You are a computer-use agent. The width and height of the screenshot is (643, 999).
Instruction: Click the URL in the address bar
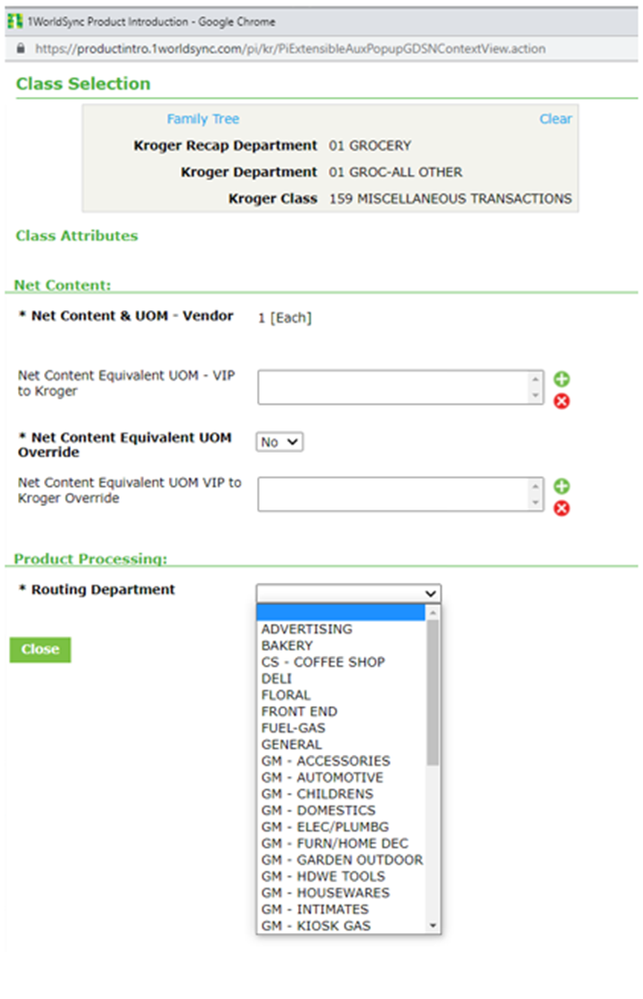(290, 48)
